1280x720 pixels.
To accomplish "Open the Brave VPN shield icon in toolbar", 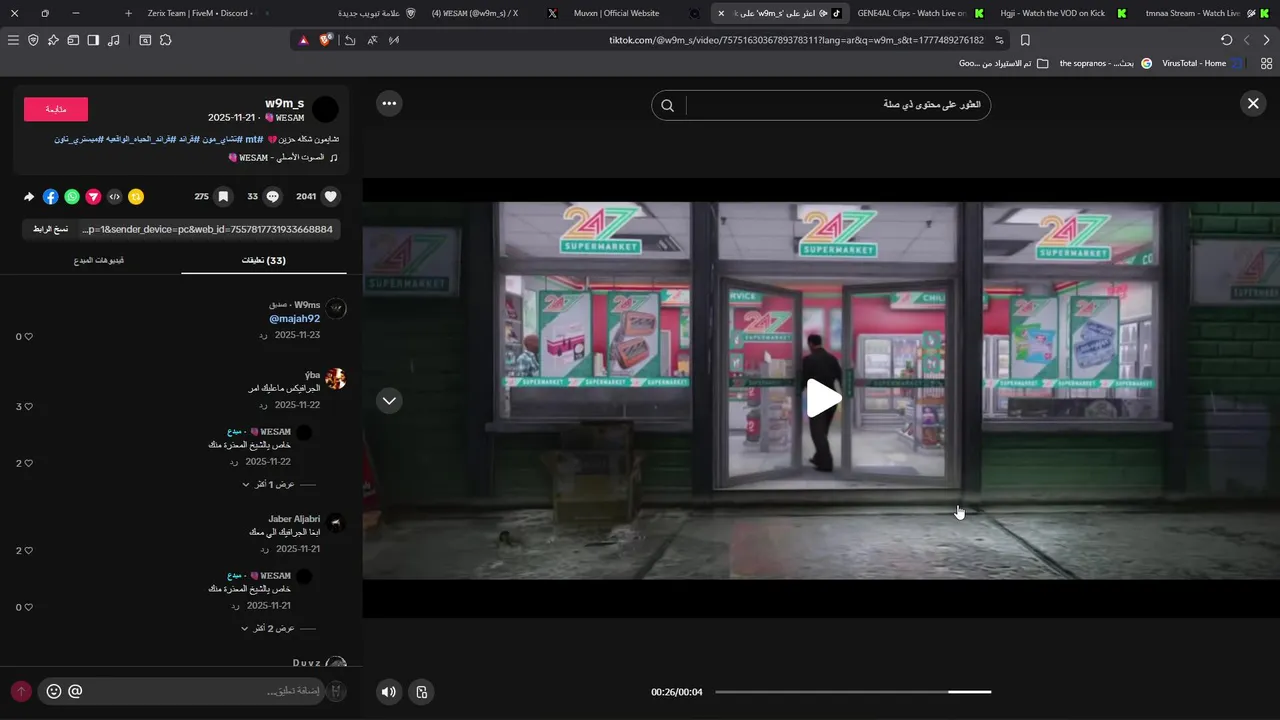I will point(33,40).
